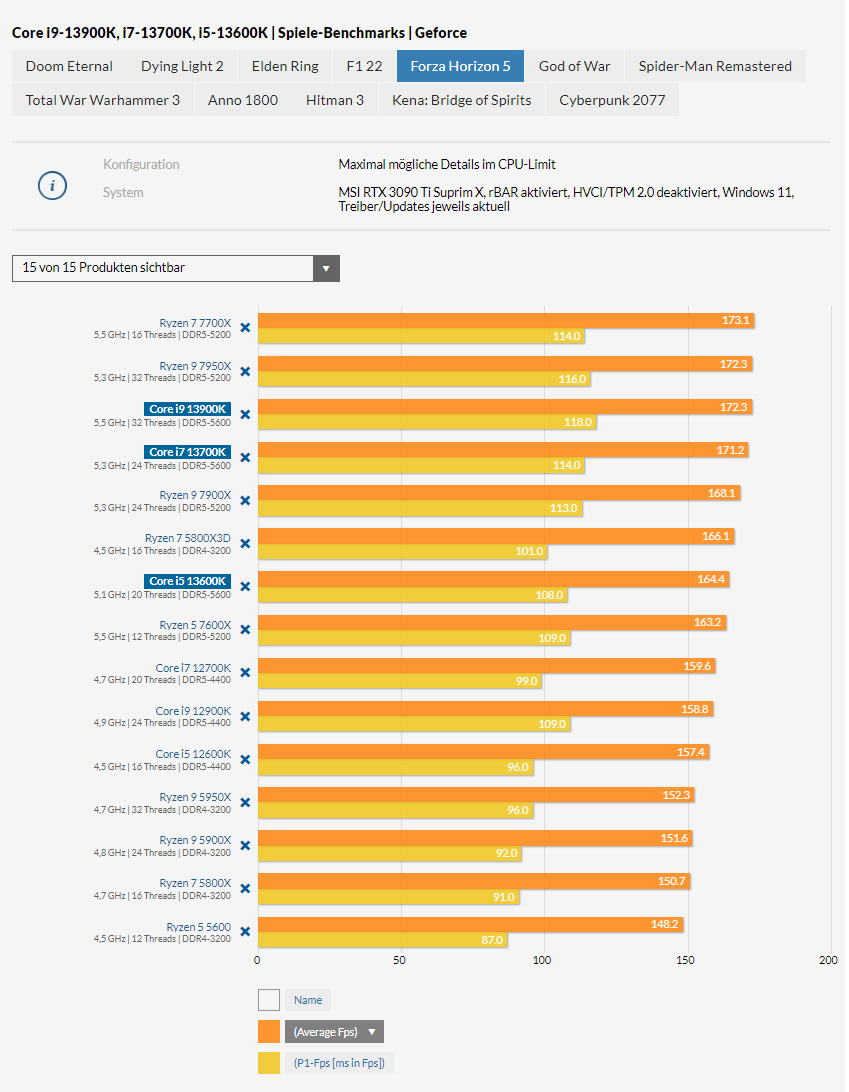Open the God of War tab
Image resolution: width=849 pixels, height=1092 pixels.
[575, 66]
